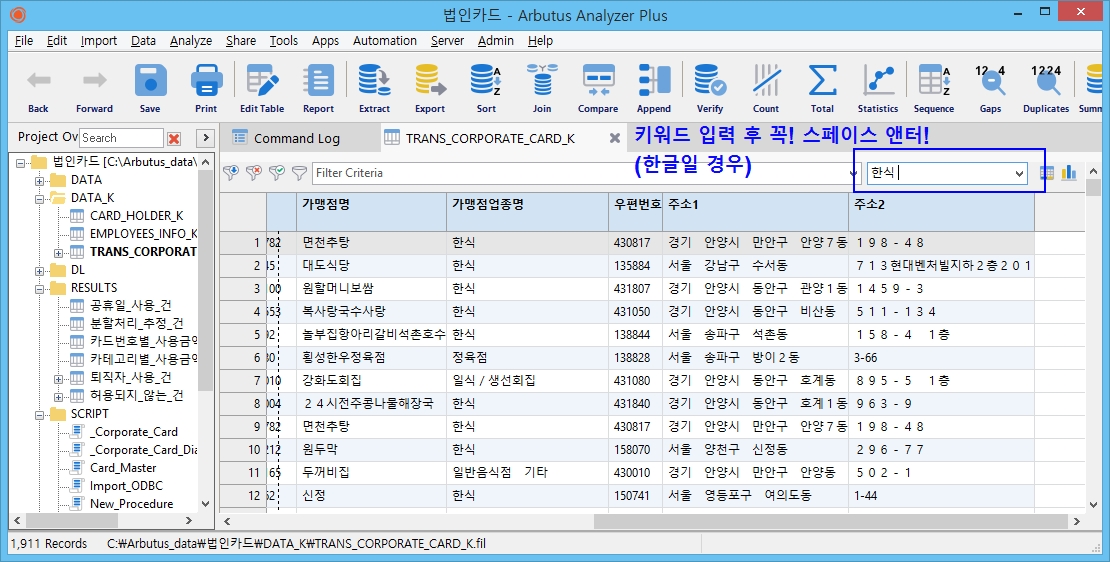1110x562 pixels.
Task: Open the Server menu
Action: pyautogui.click(x=447, y=40)
